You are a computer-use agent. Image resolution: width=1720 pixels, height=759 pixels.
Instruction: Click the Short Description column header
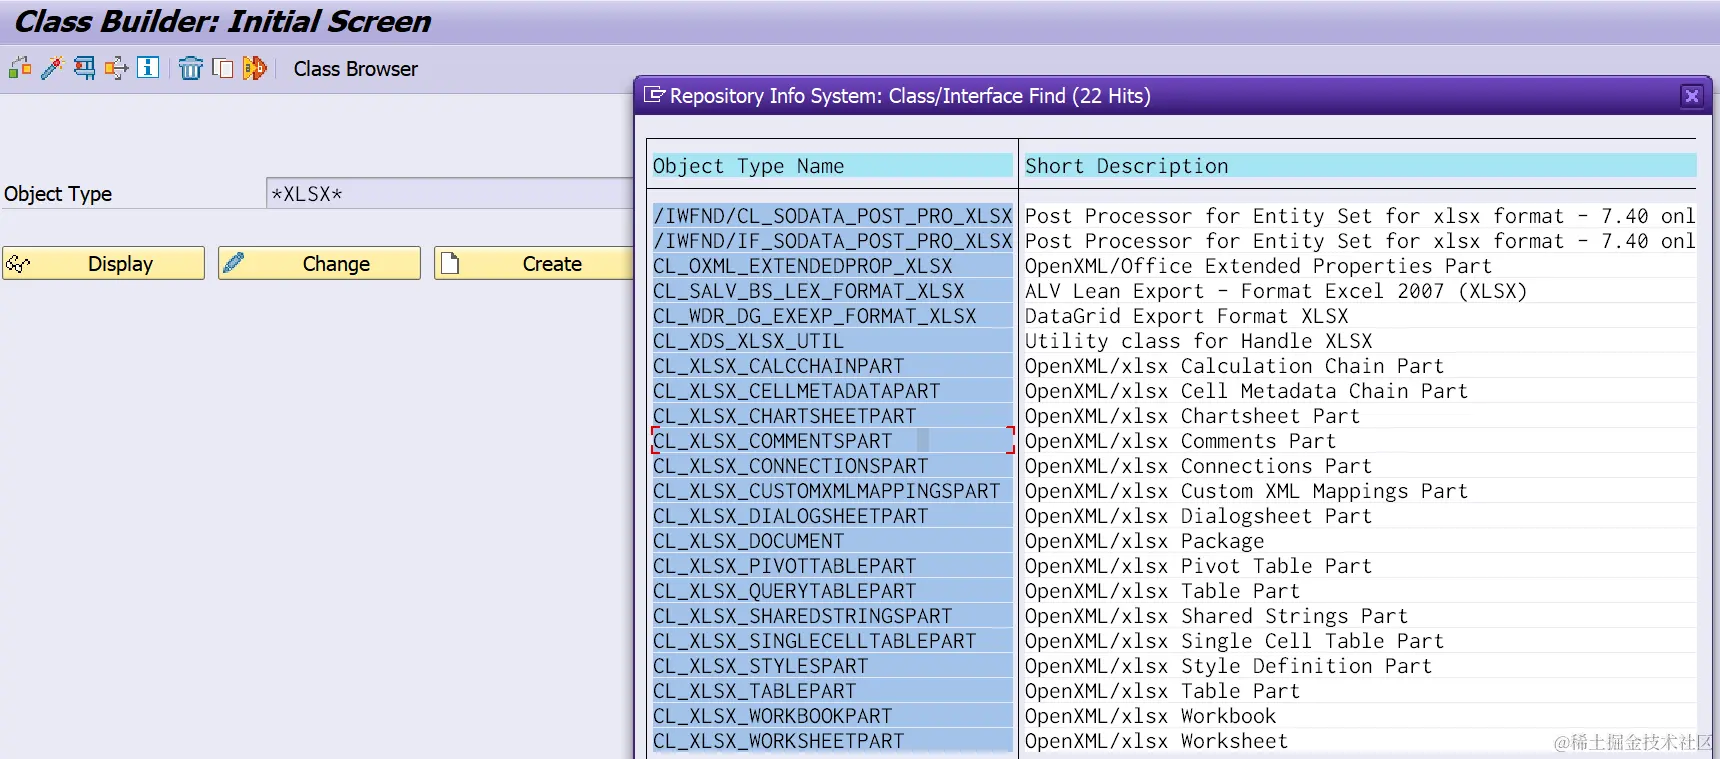(x=1126, y=166)
